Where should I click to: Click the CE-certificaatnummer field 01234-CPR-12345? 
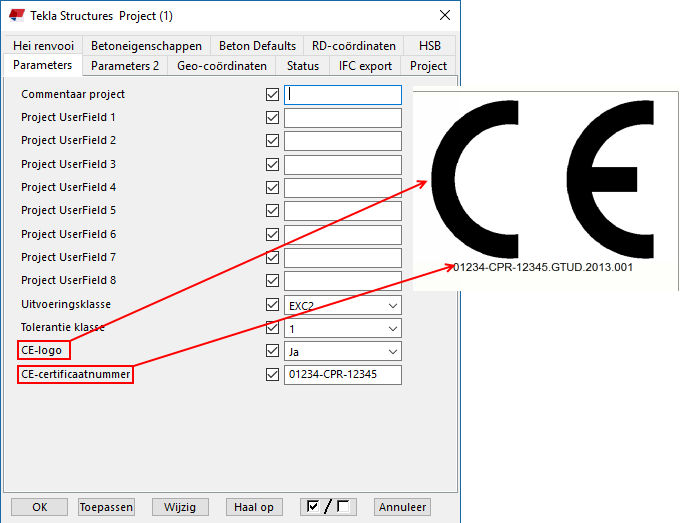coord(343,375)
